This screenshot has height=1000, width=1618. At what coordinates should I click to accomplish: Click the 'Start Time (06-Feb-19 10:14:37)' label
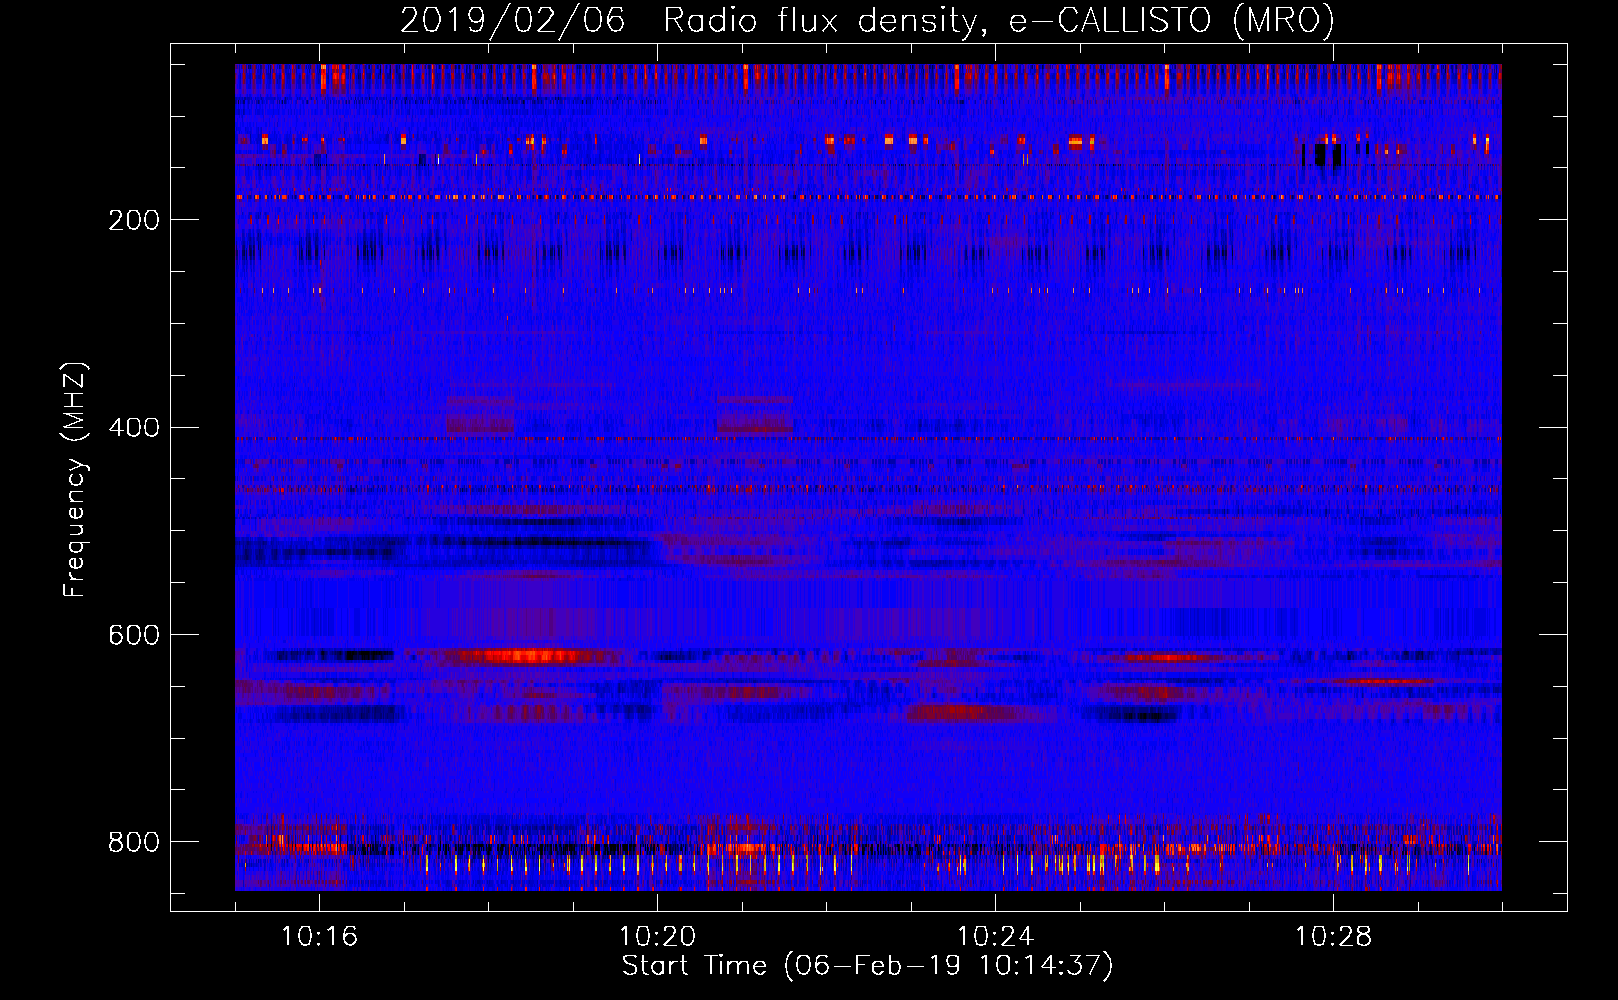pos(867,966)
